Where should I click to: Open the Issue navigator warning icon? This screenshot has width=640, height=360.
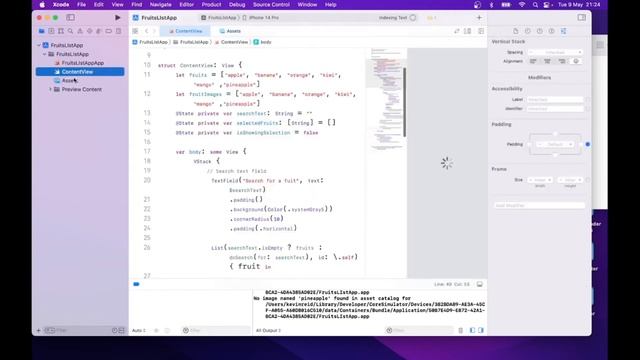80,31
